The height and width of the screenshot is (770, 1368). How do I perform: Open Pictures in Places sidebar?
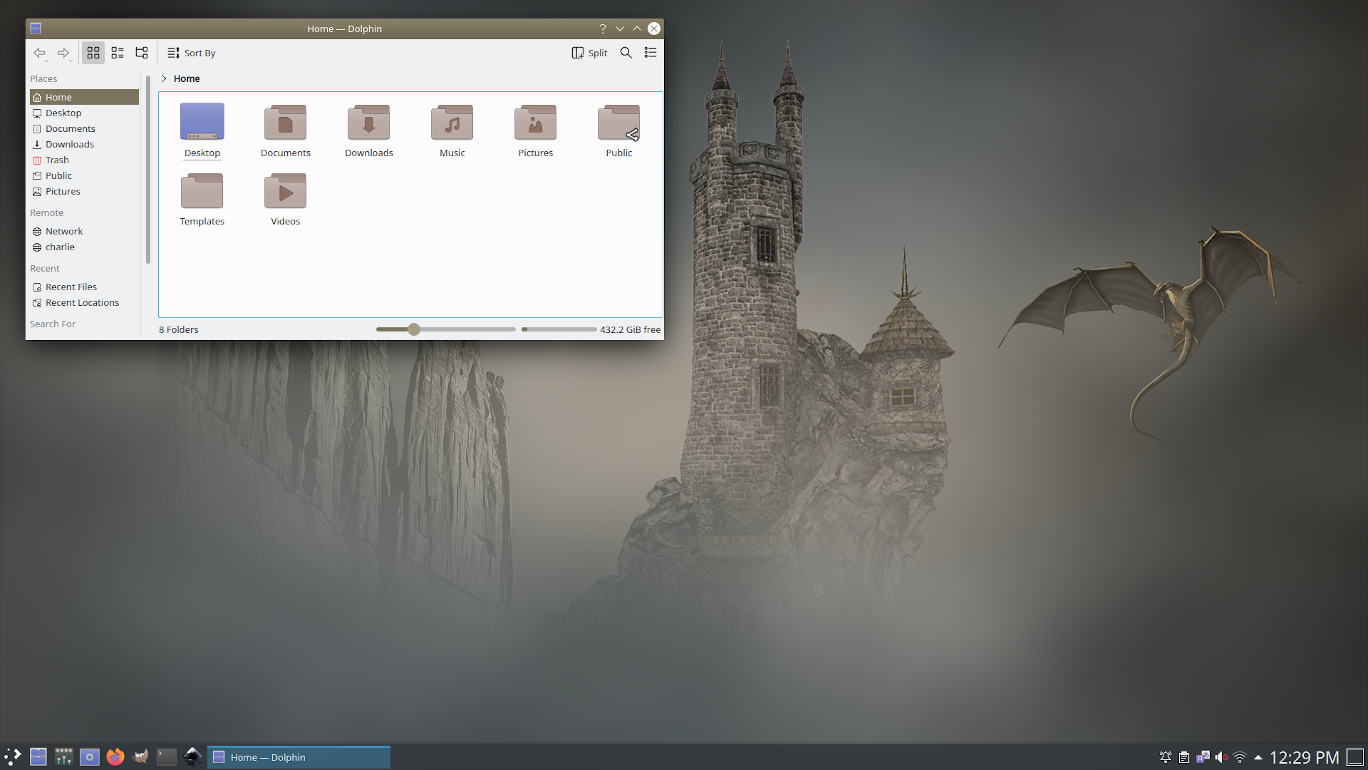pyautogui.click(x=84, y=191)
